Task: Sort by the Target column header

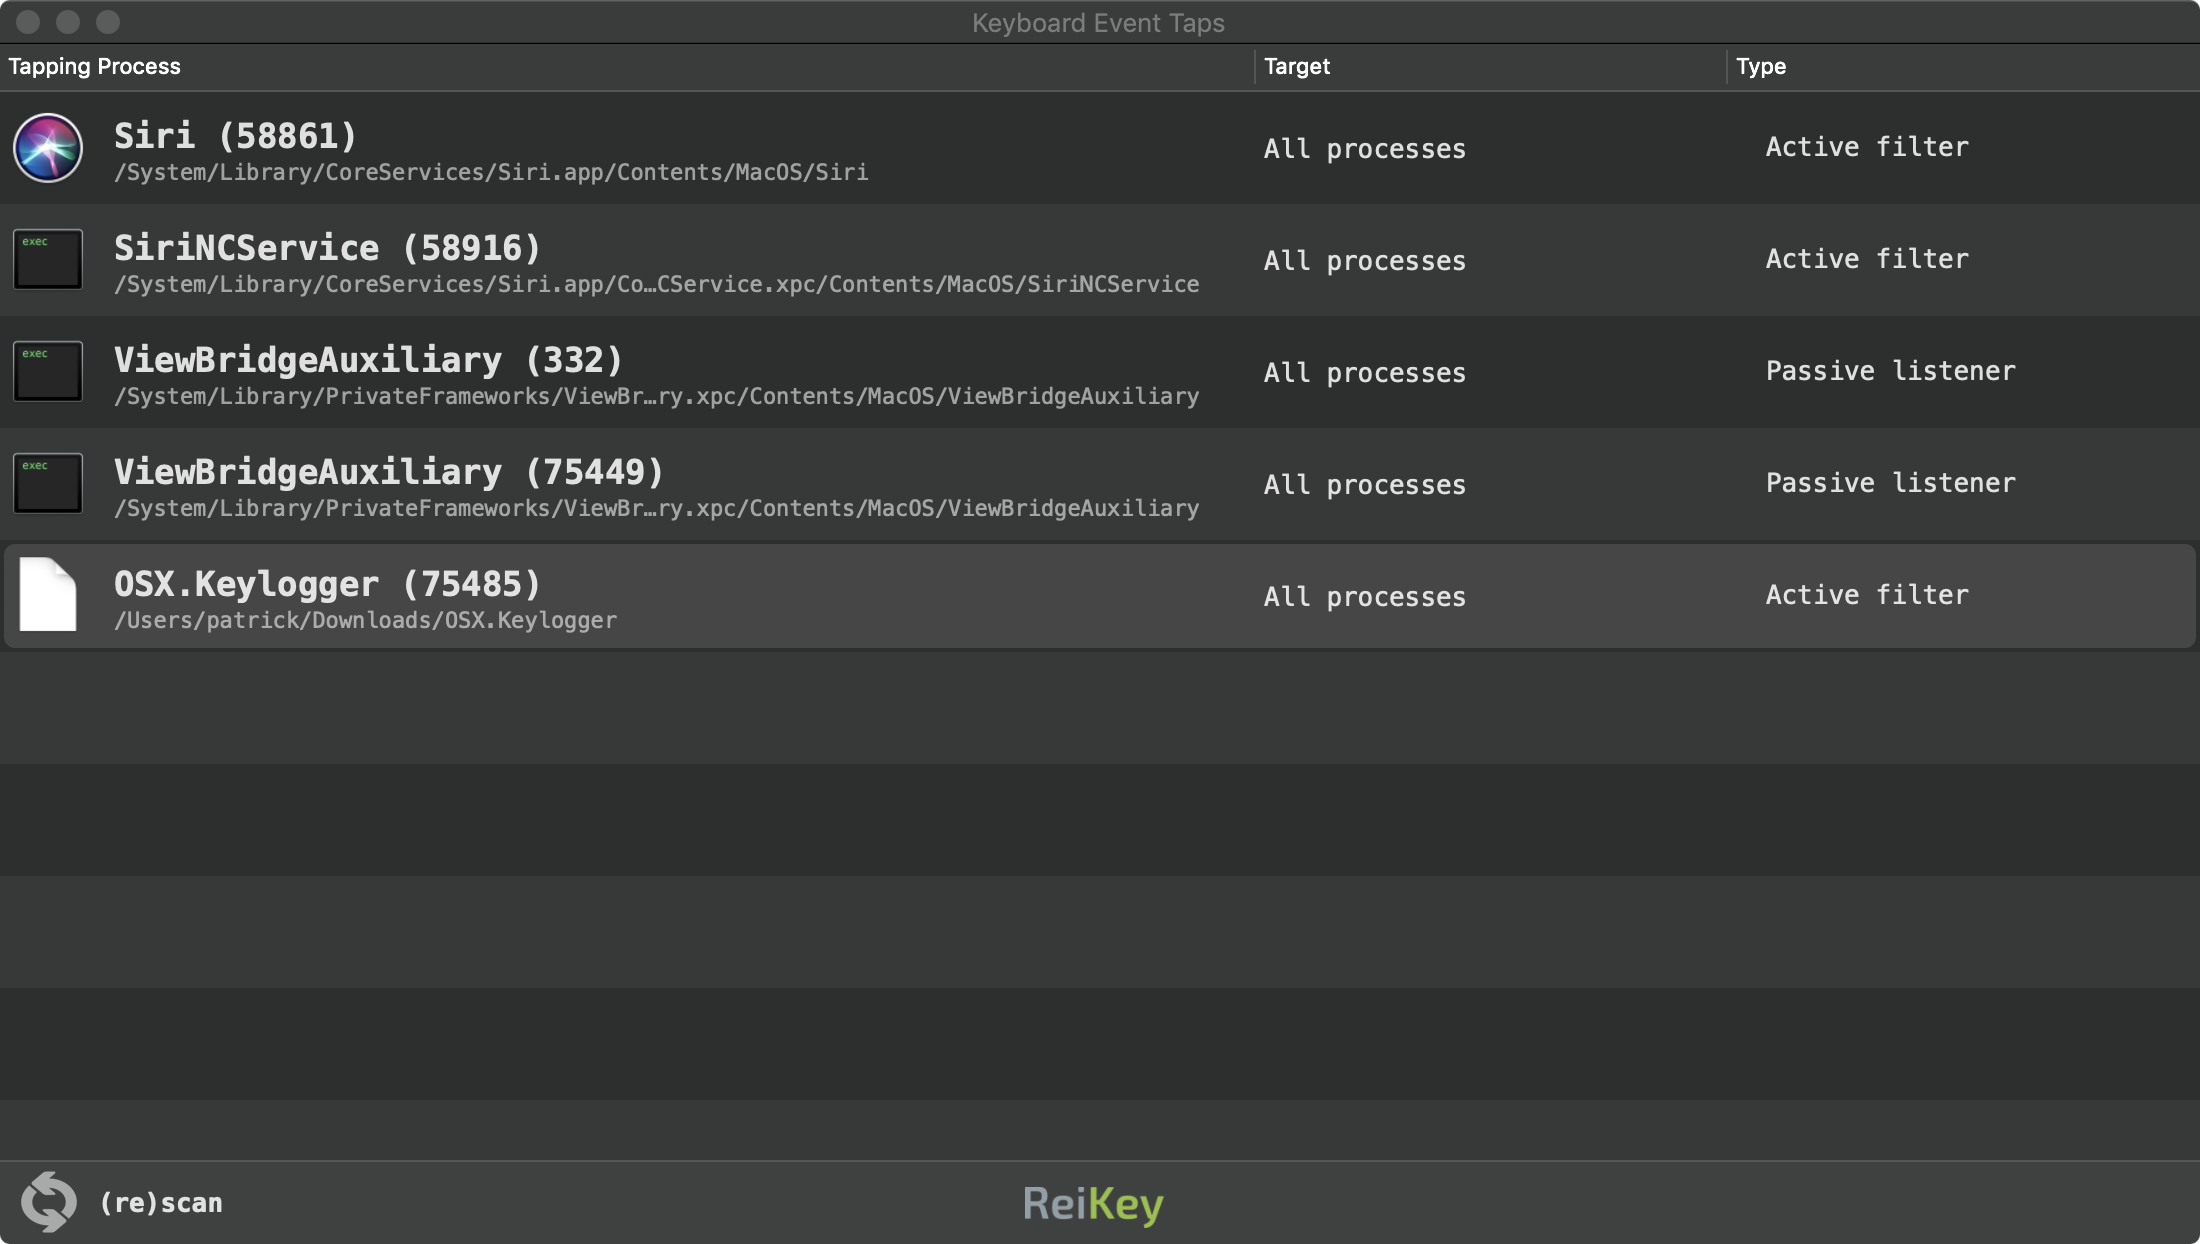Action: click(1297, 67)
